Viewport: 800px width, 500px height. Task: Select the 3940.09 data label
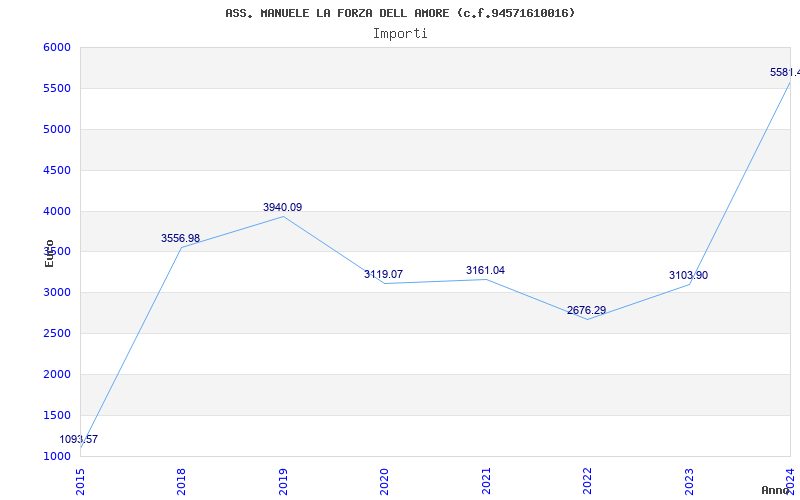click(x=283, y=207)
